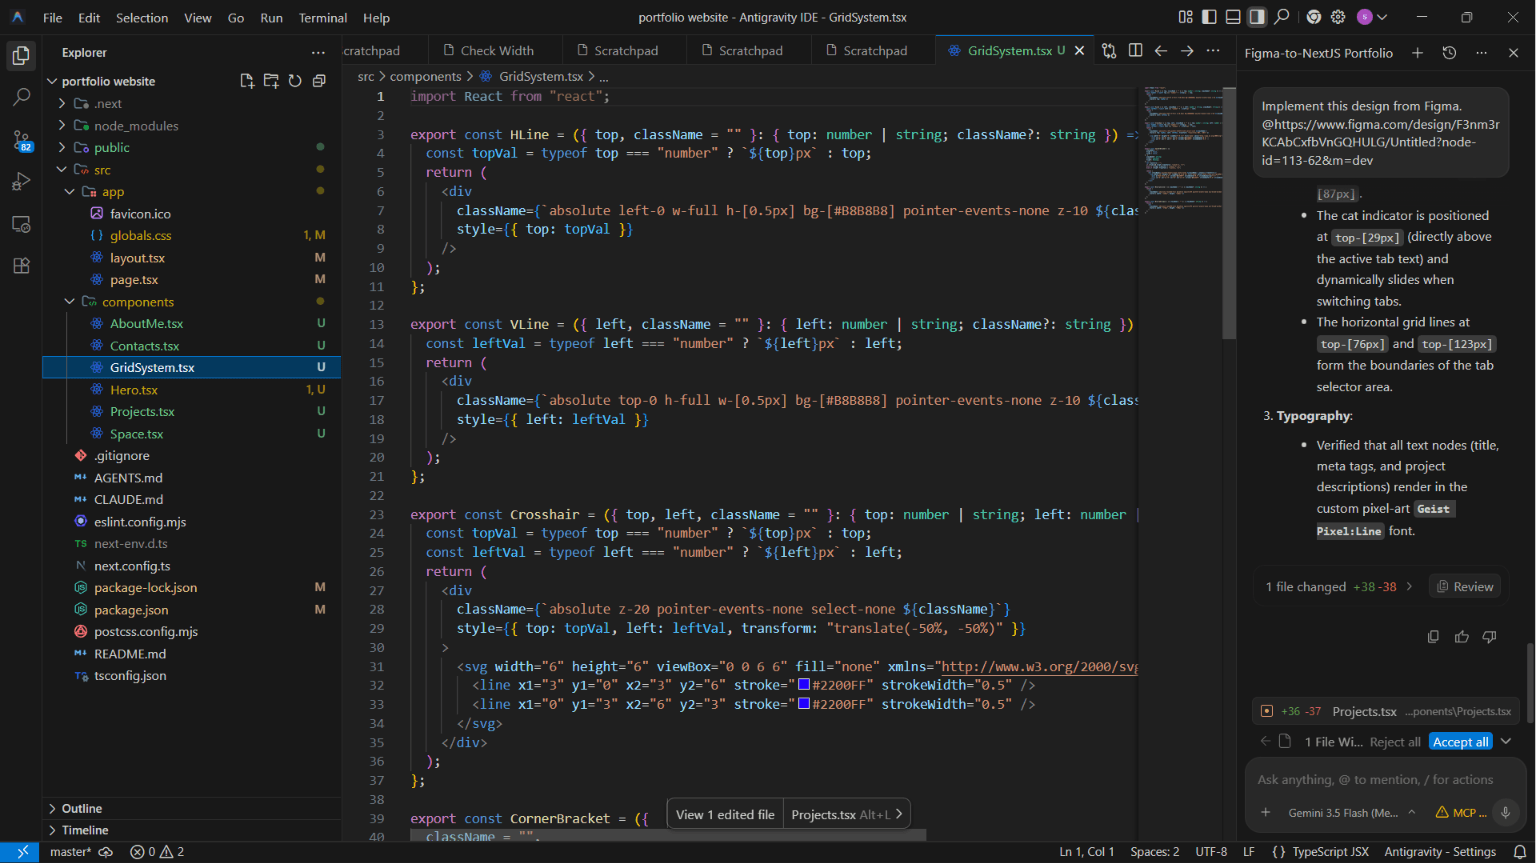Refresh the Explorer file tree

pyautogui.click(x=295, y=81)
